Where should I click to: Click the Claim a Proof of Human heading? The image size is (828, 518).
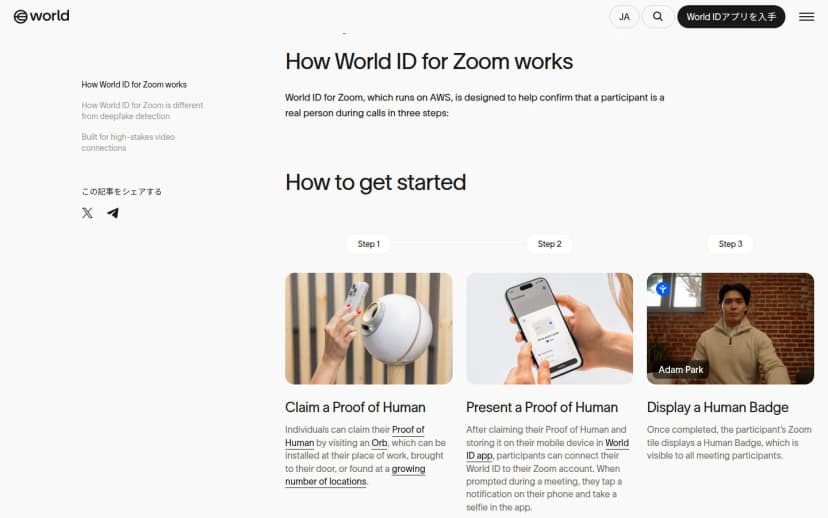click(x=355, y=407)
